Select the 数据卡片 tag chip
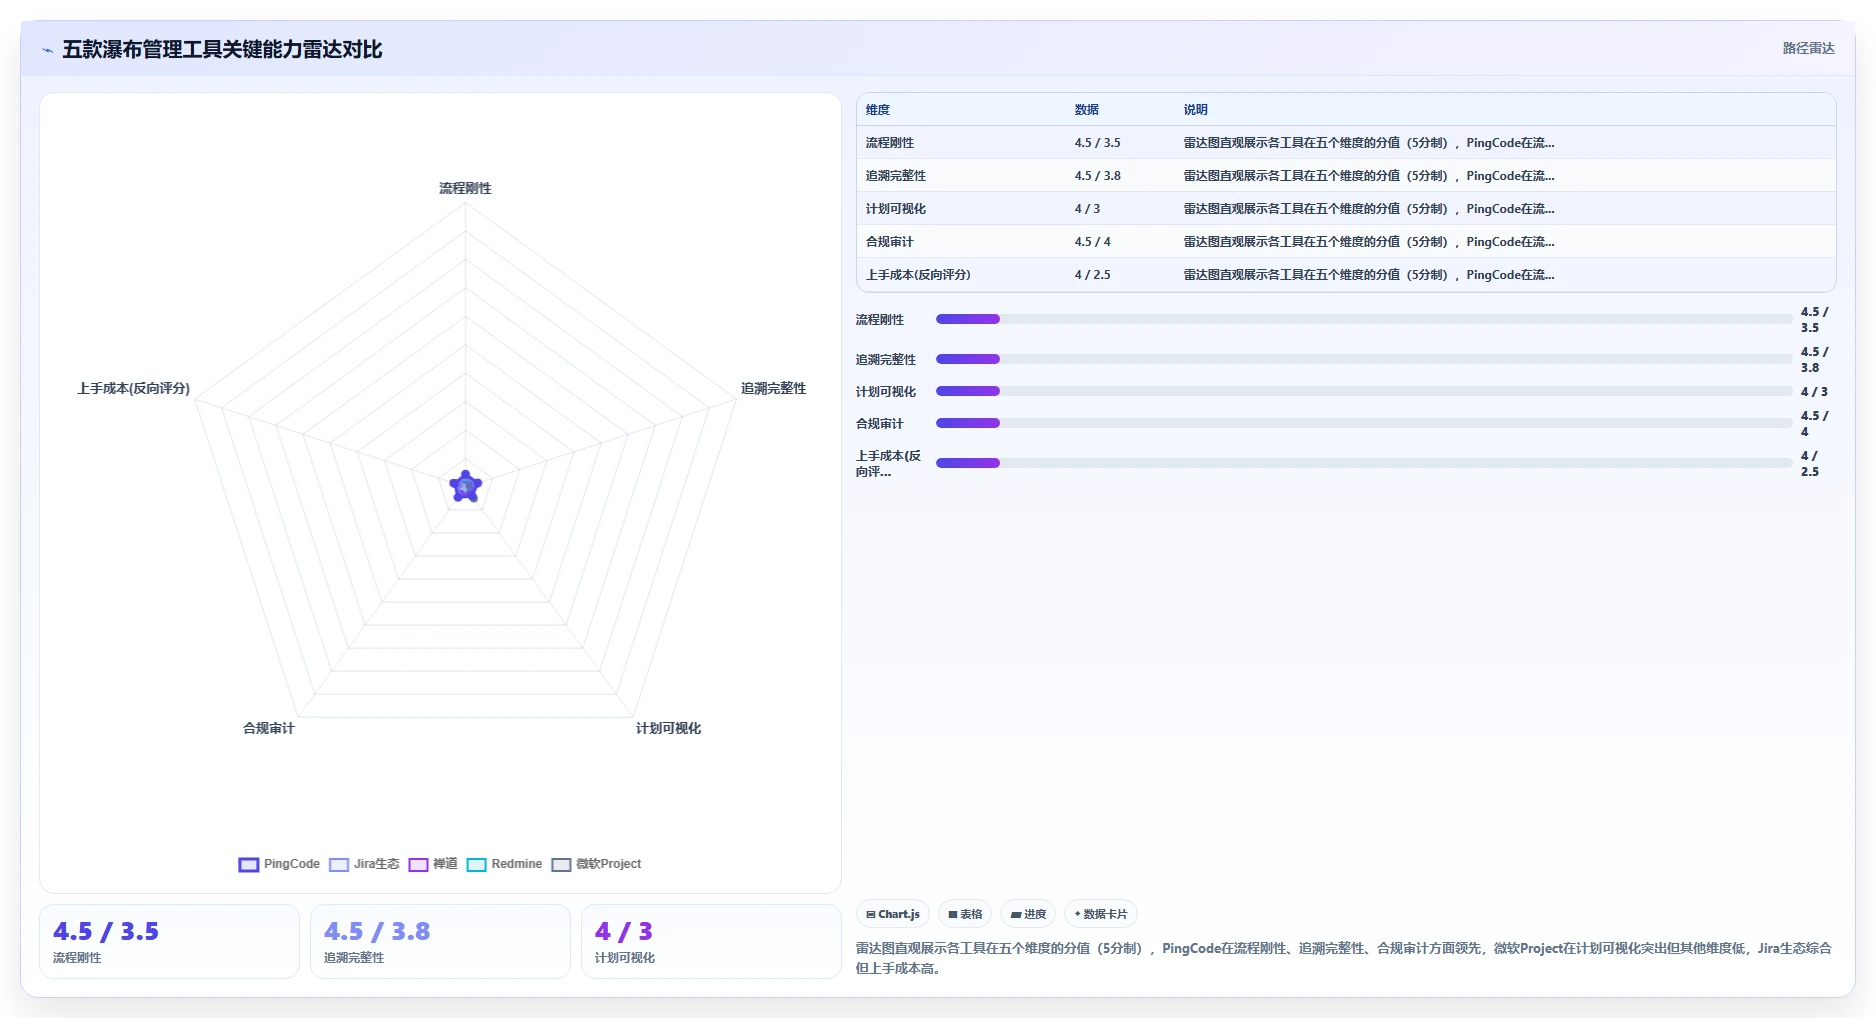 point(1101,914)
